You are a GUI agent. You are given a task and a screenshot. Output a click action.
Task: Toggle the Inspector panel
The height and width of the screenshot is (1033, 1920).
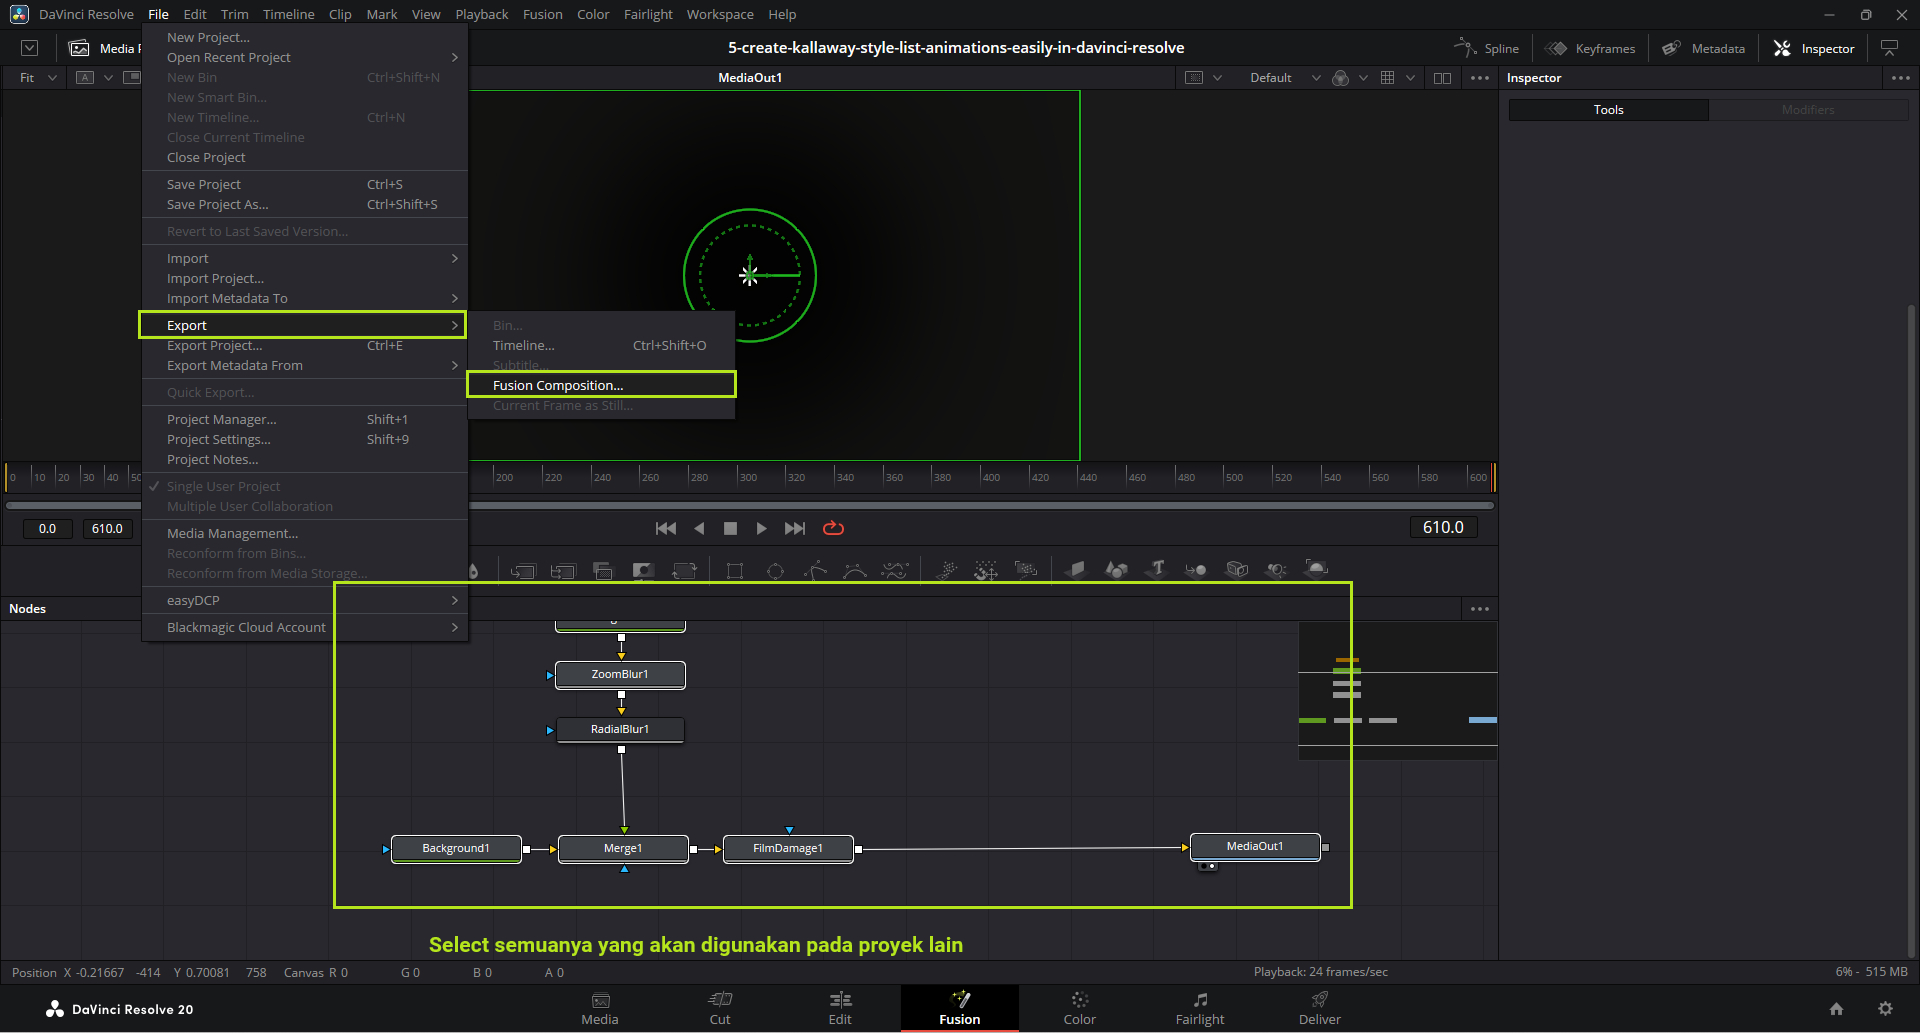[x=1814, y=48]
